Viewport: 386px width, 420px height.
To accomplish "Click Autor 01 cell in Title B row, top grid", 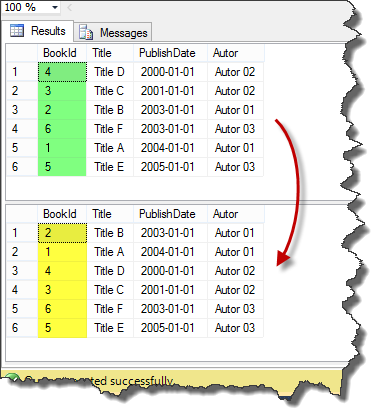I will (x=235, y=110).
